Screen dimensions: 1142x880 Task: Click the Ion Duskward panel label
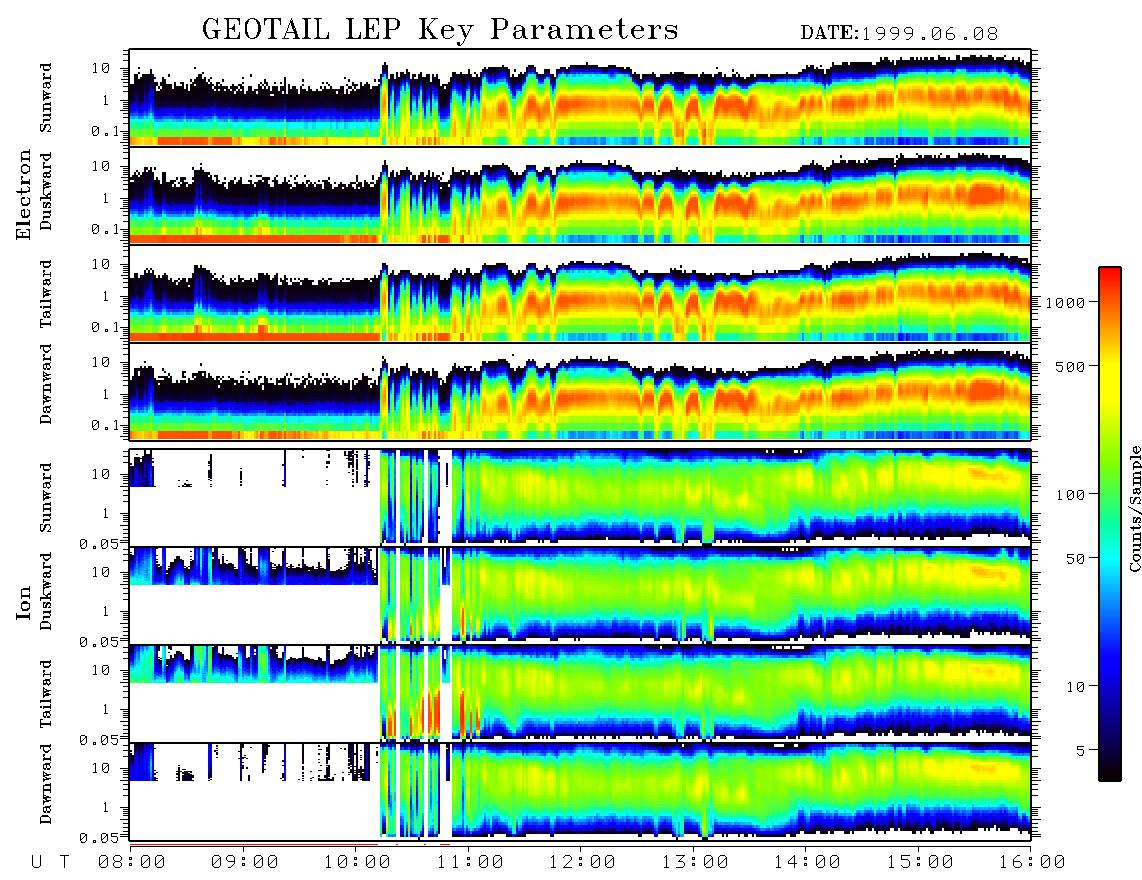pos(46,591)
